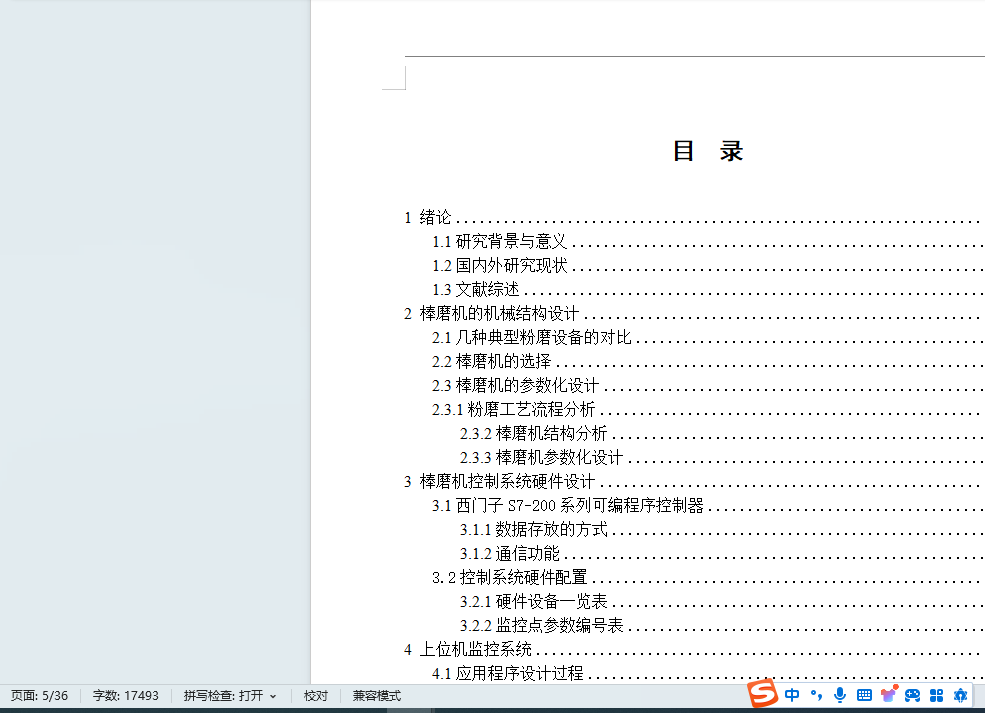Screen dimensions: 985x713
Task: Click TOC entry 1.3 文献综述
Action: (476, 289)
